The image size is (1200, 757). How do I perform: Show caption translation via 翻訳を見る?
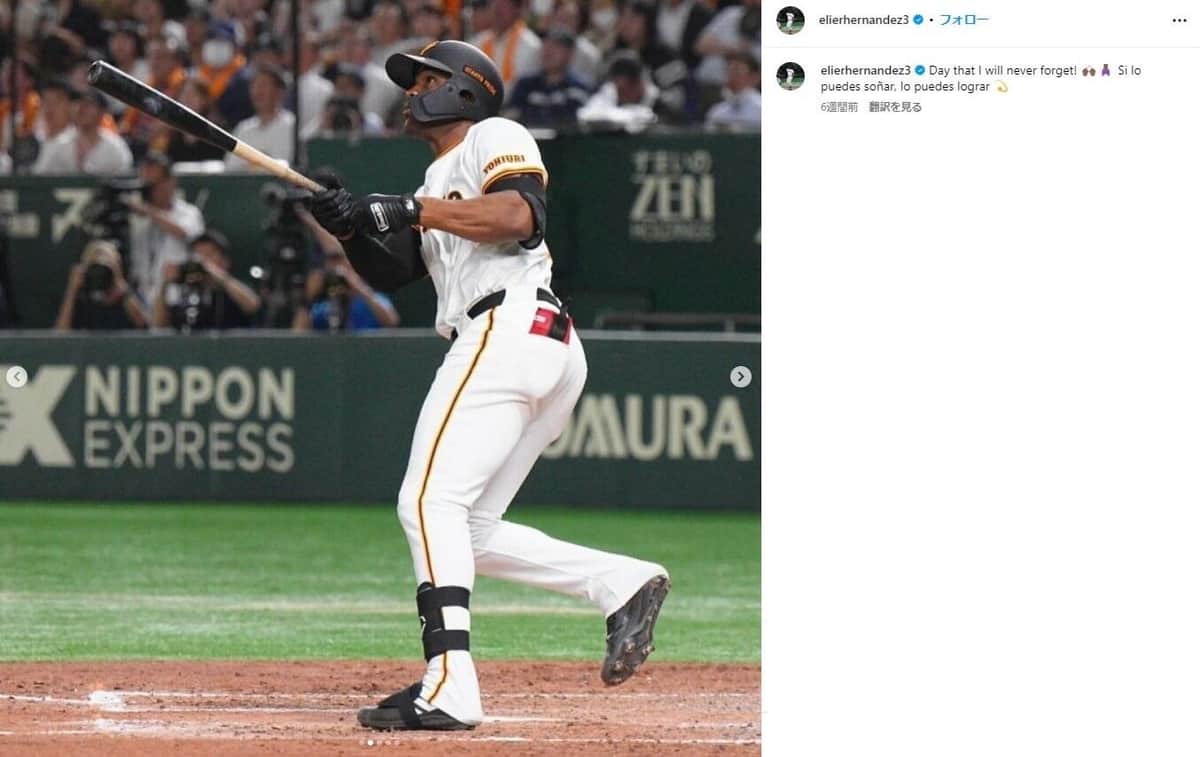point(895,107)
